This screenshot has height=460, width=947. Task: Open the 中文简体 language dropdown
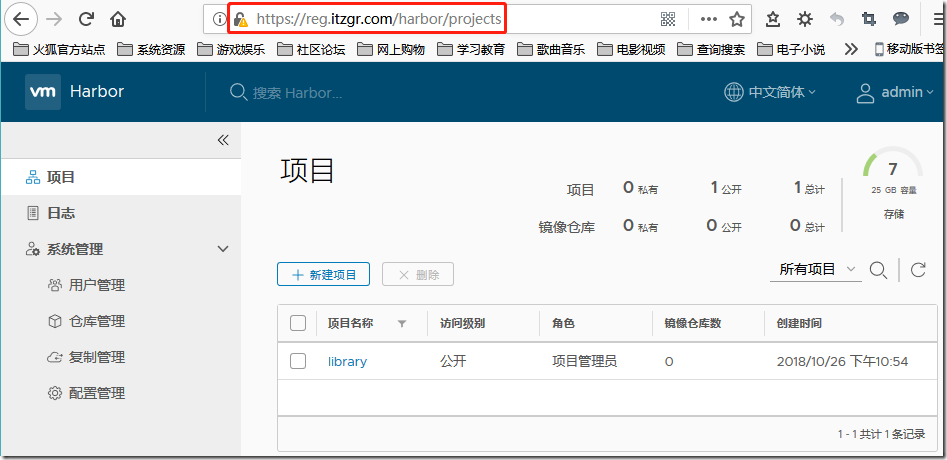click(x=770, y=92)
